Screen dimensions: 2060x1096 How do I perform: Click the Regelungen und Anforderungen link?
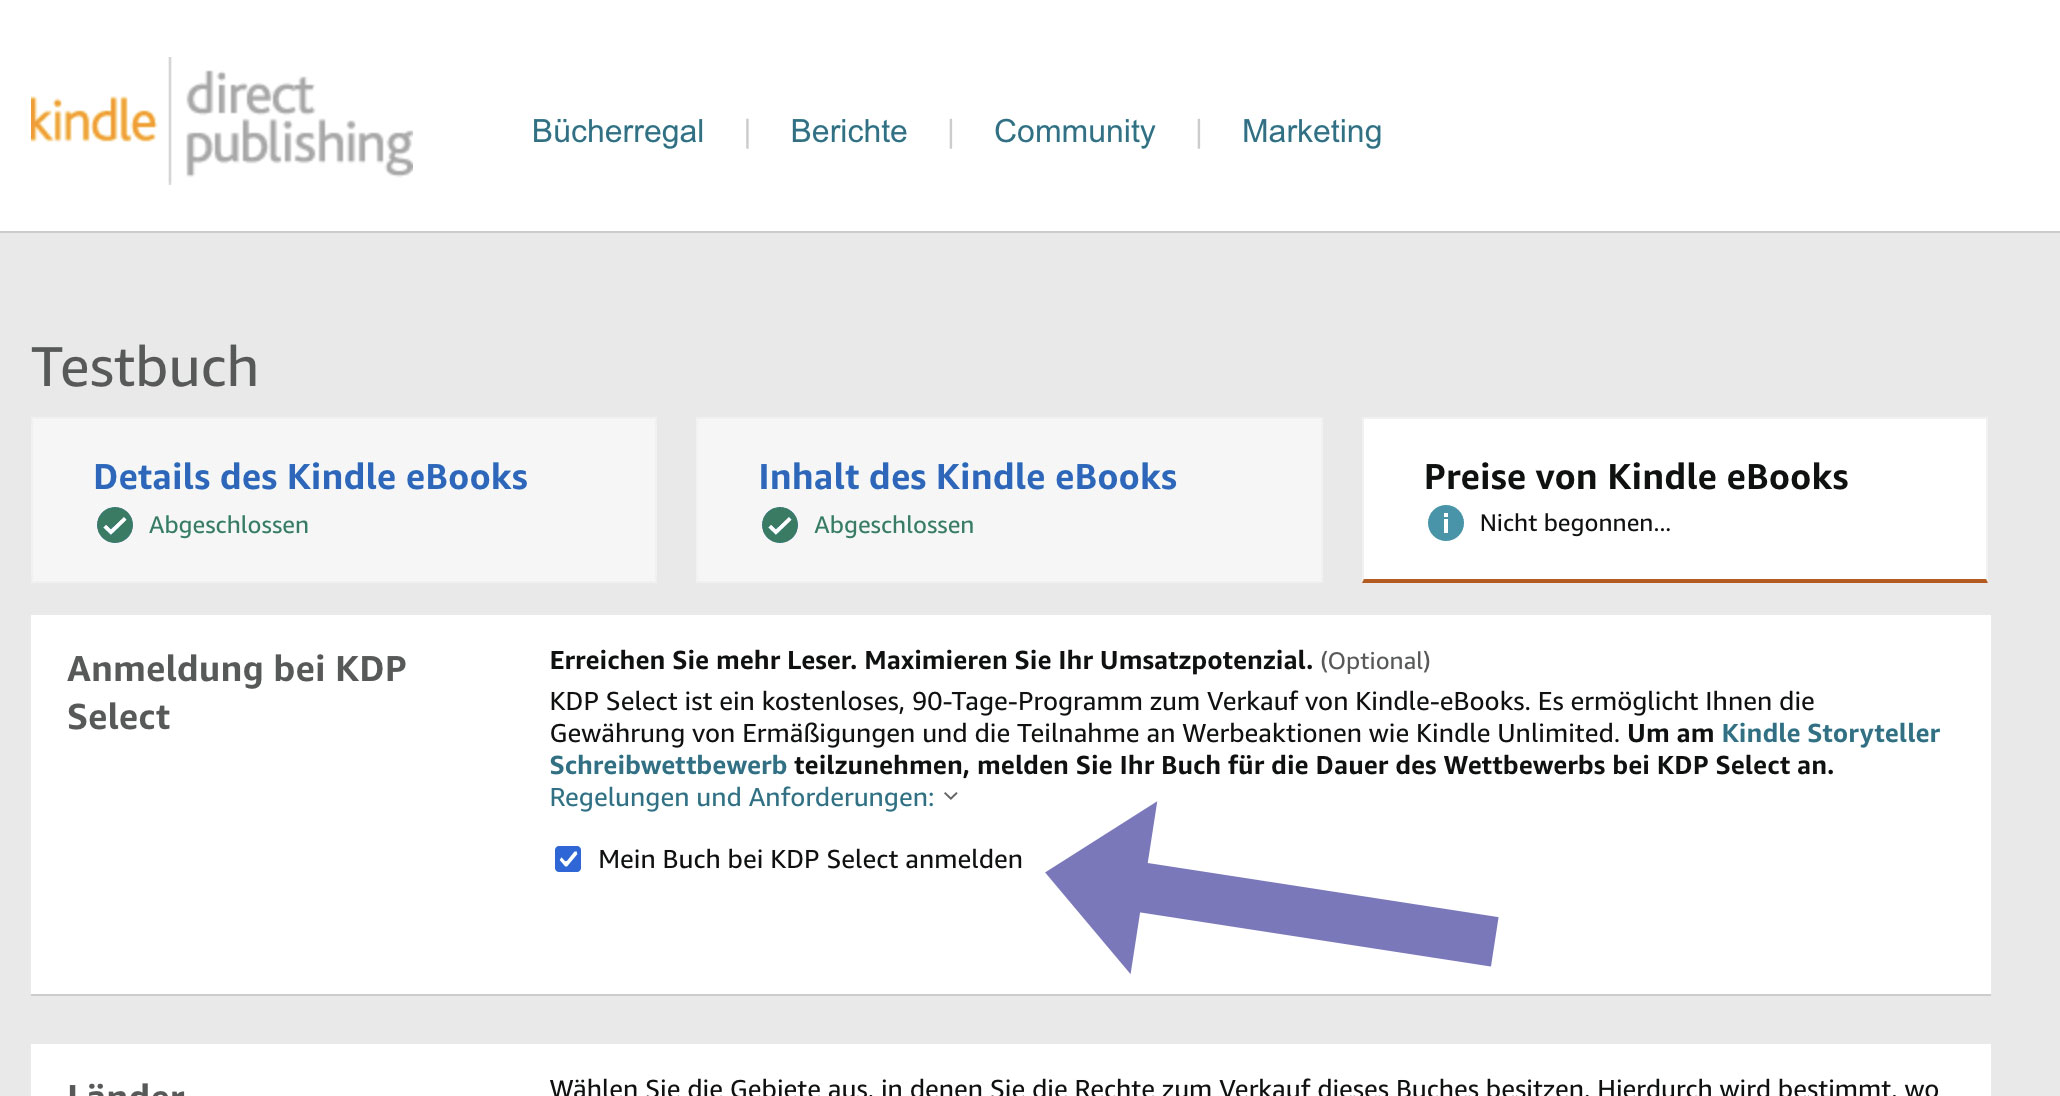(741, 797)
